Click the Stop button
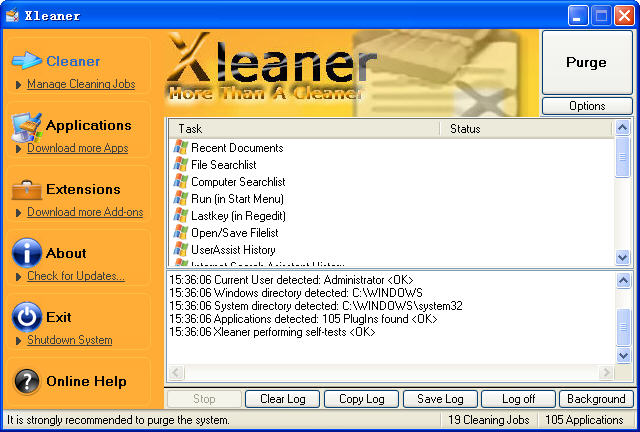 click(x=204, y=399)
